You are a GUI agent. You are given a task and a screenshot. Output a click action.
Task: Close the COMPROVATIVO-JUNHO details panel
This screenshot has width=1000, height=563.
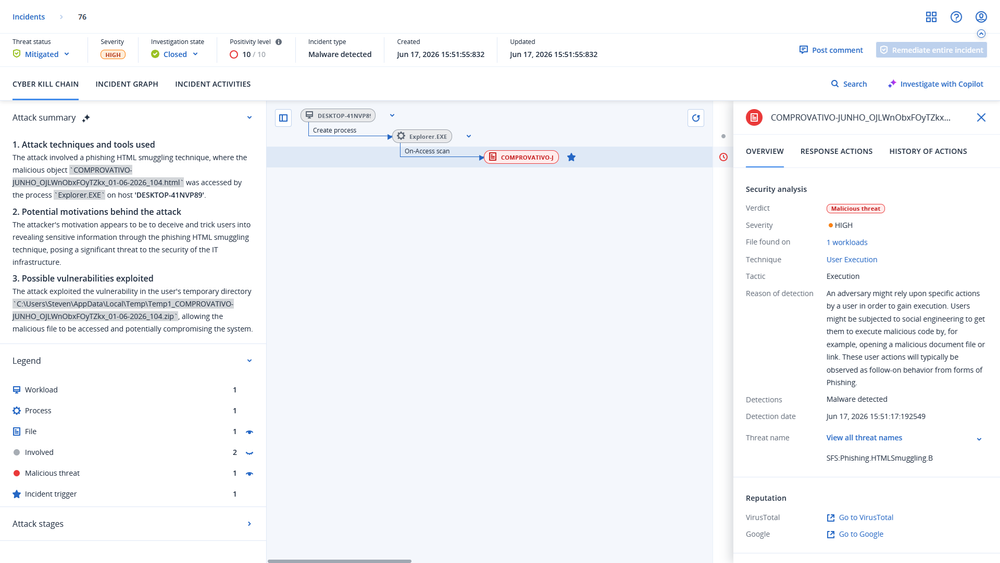click(981, 117)
